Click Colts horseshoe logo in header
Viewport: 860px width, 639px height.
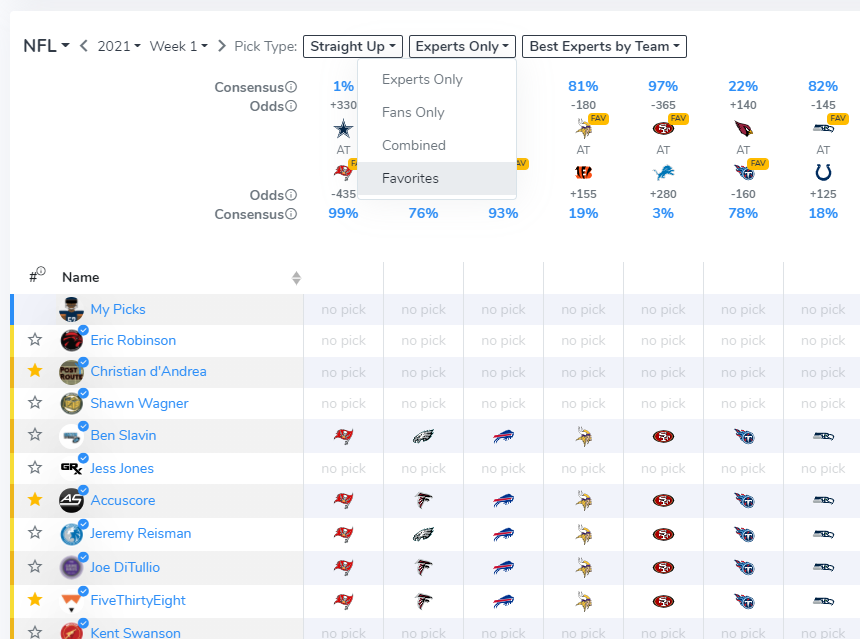pyautogui.click(x=823, y=172)
